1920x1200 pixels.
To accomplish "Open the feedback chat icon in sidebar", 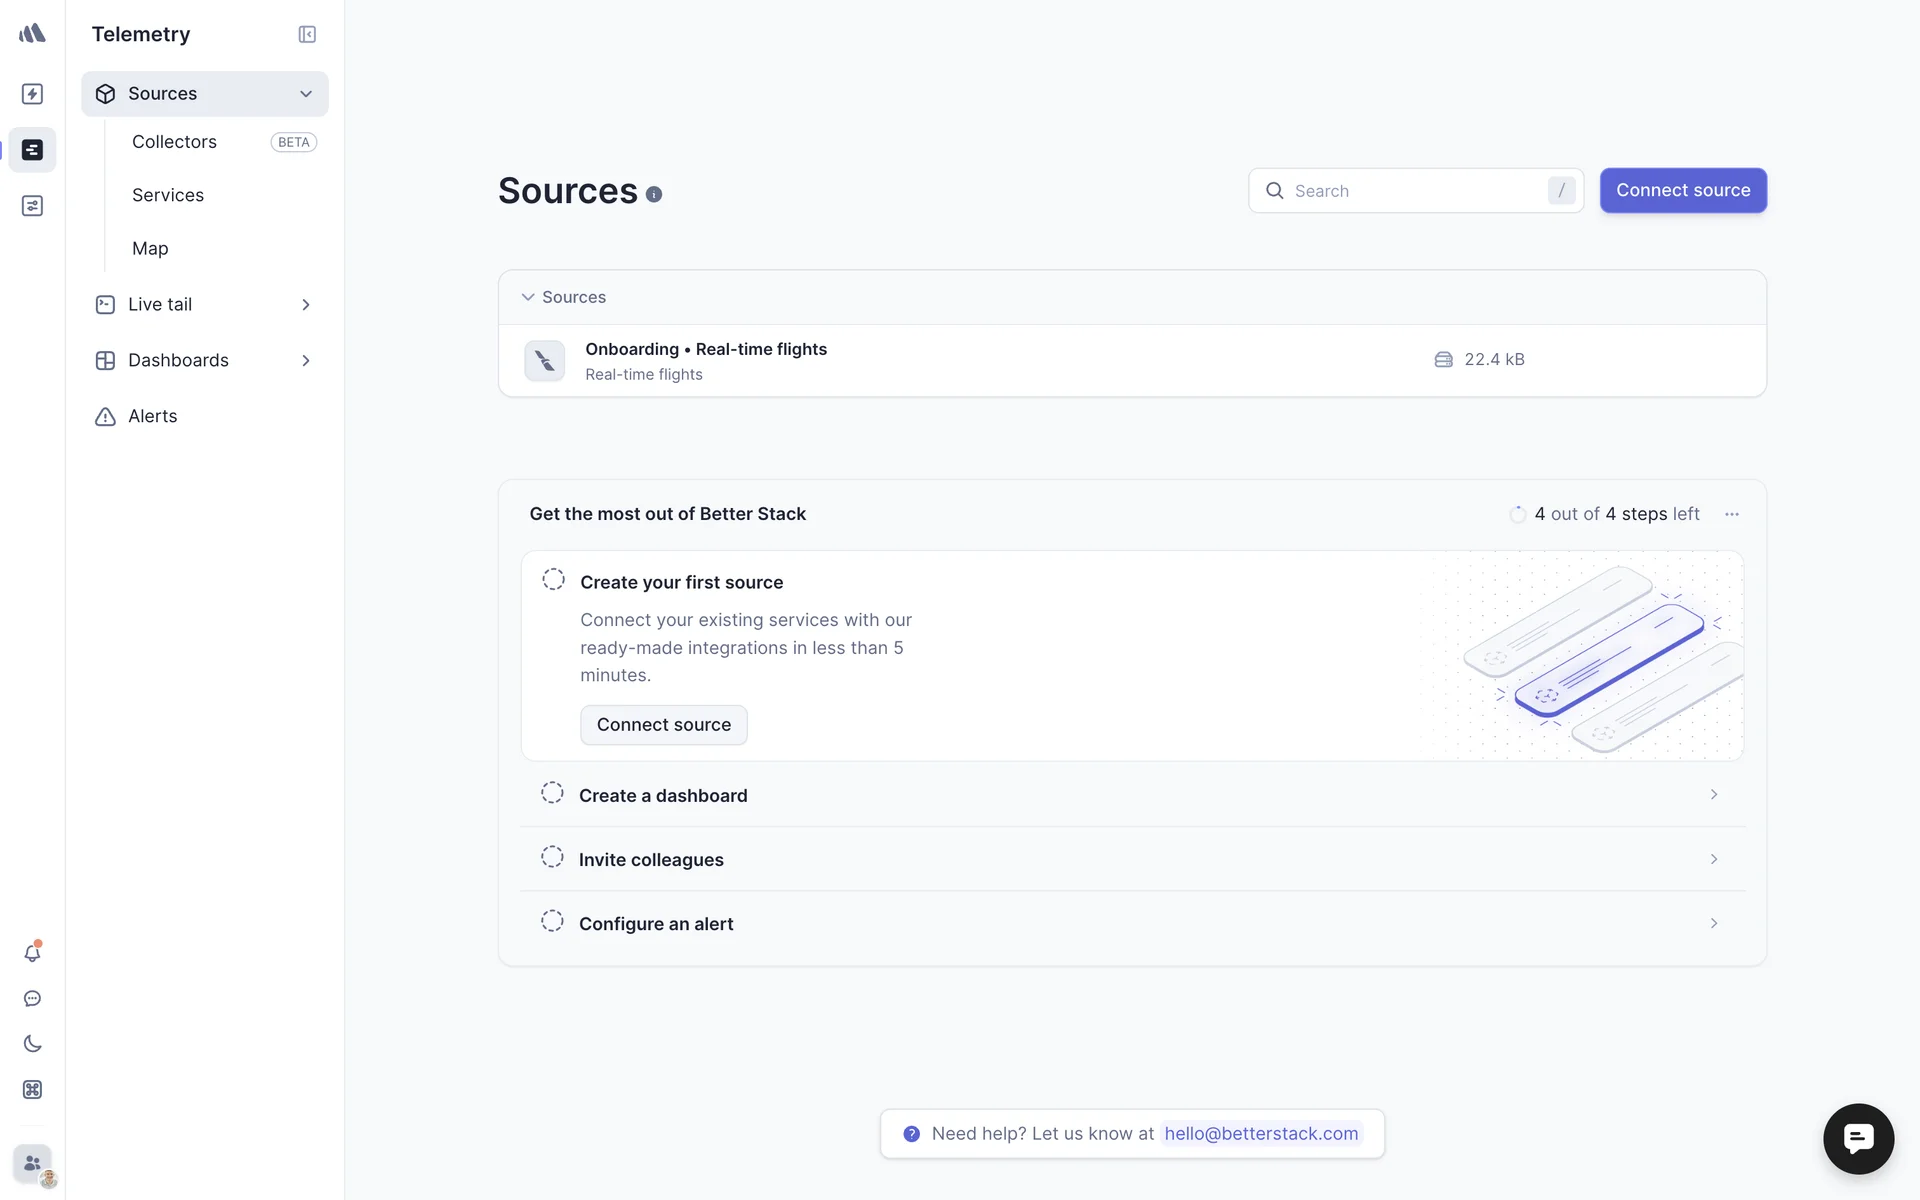I will (32, 999).
